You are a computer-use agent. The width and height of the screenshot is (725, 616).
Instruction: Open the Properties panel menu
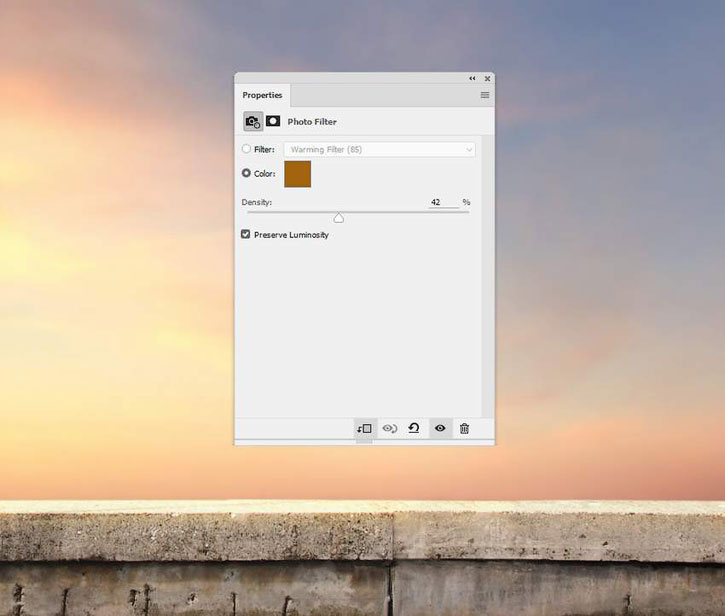485,95
